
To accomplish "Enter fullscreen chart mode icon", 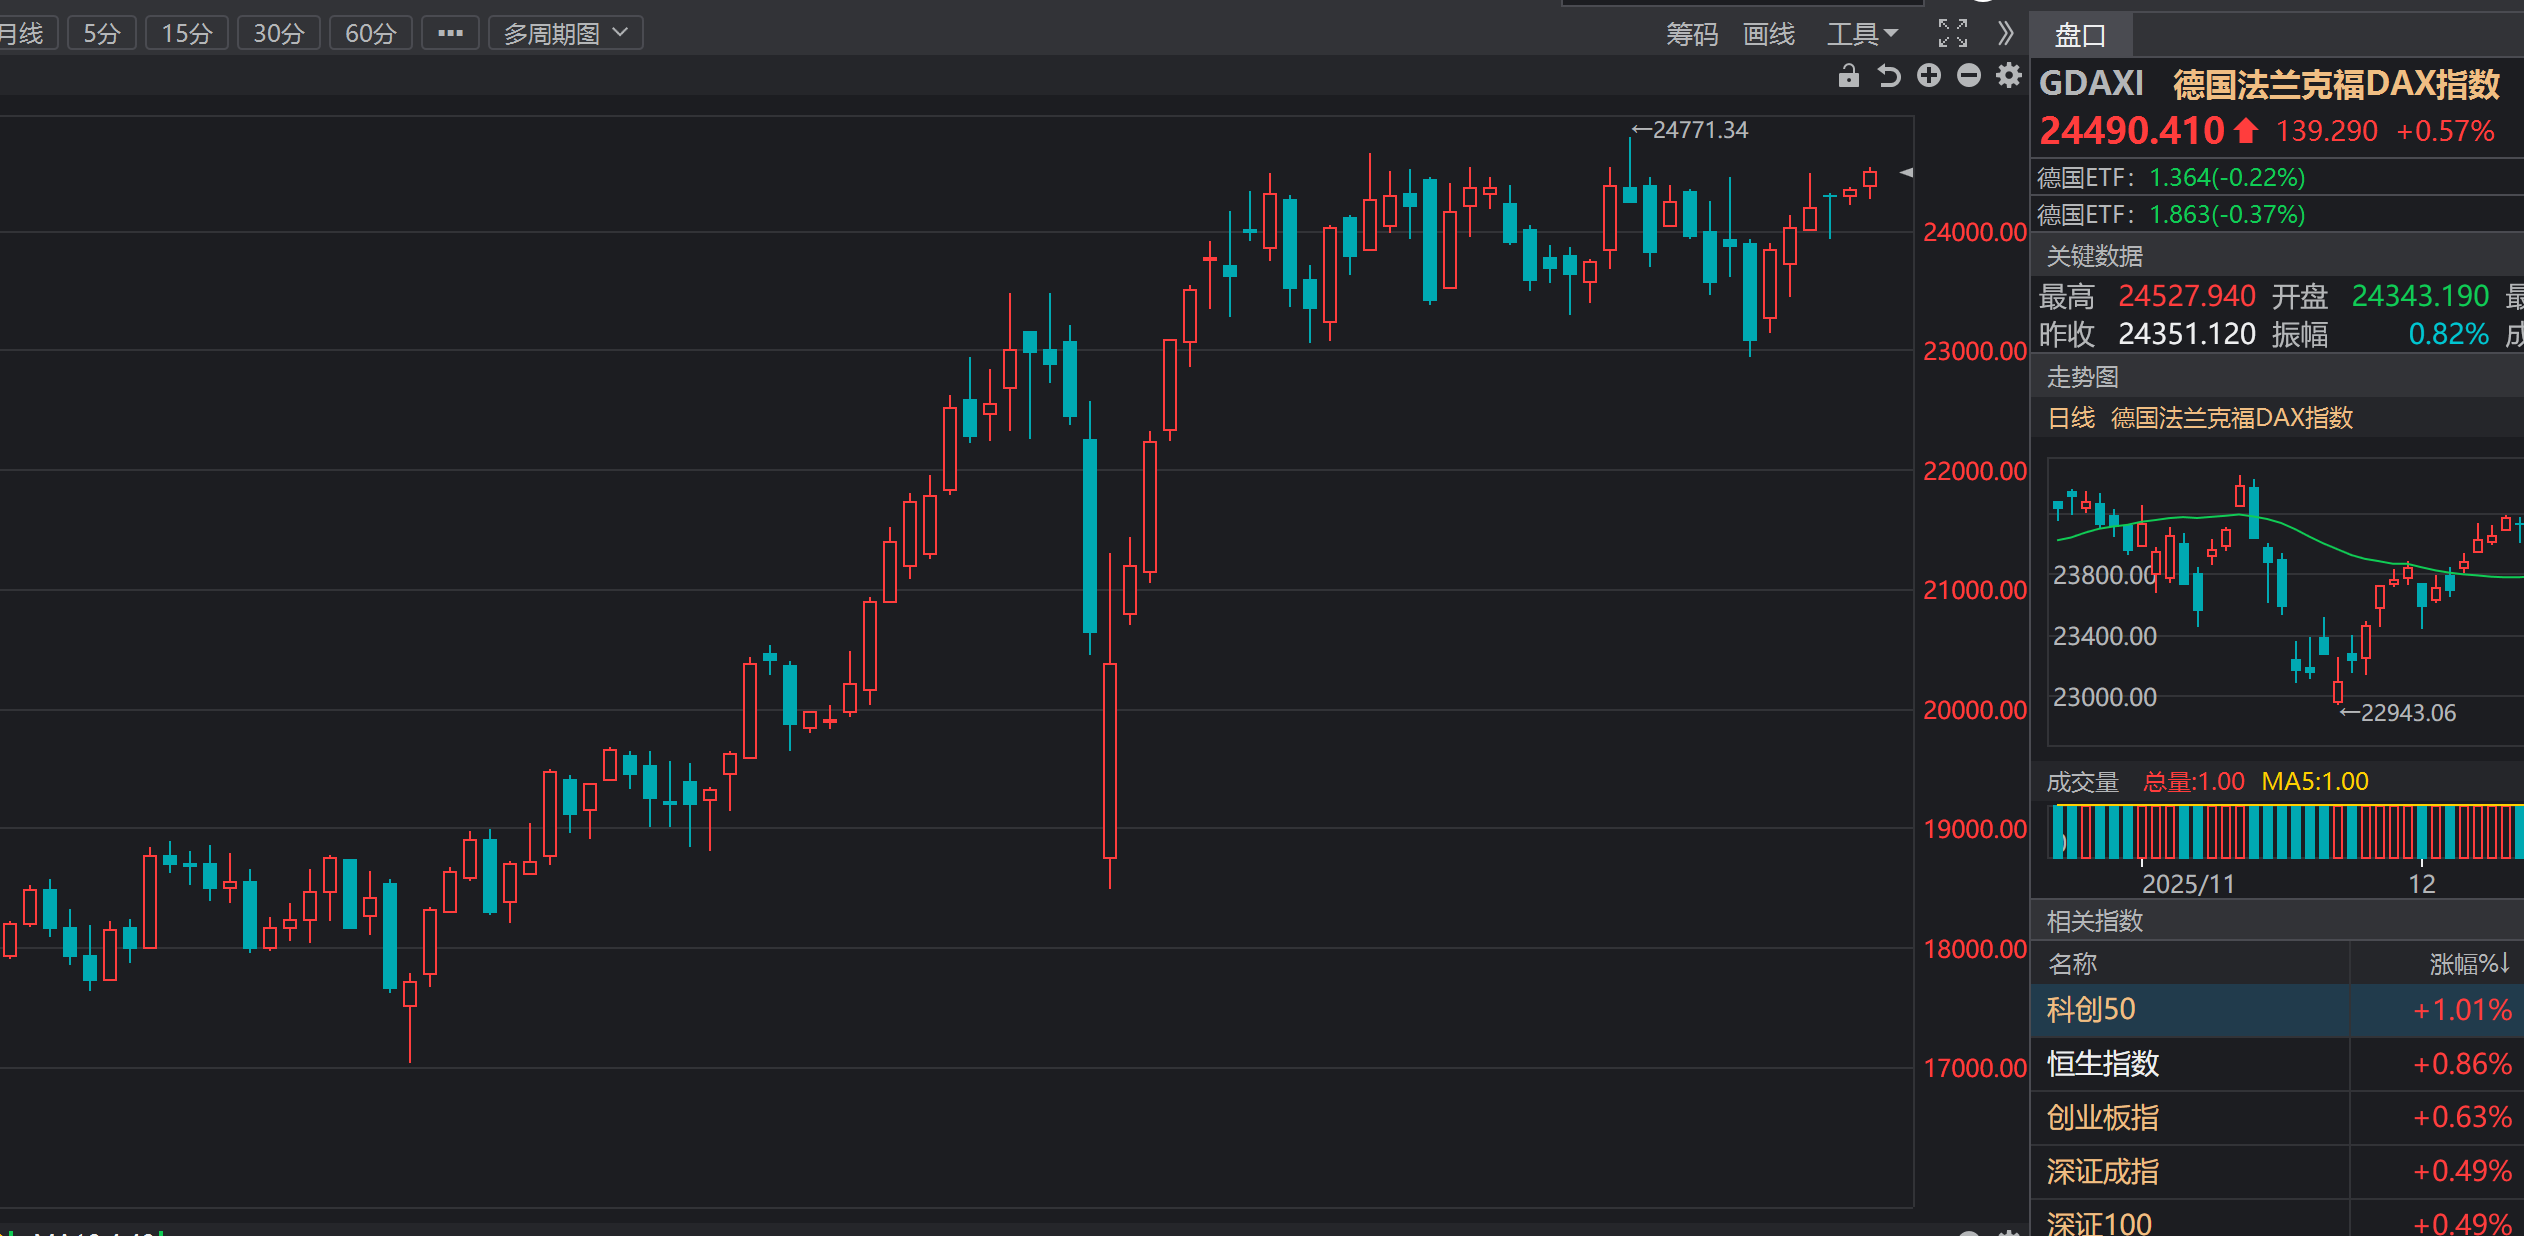I will click(1952, 34).
